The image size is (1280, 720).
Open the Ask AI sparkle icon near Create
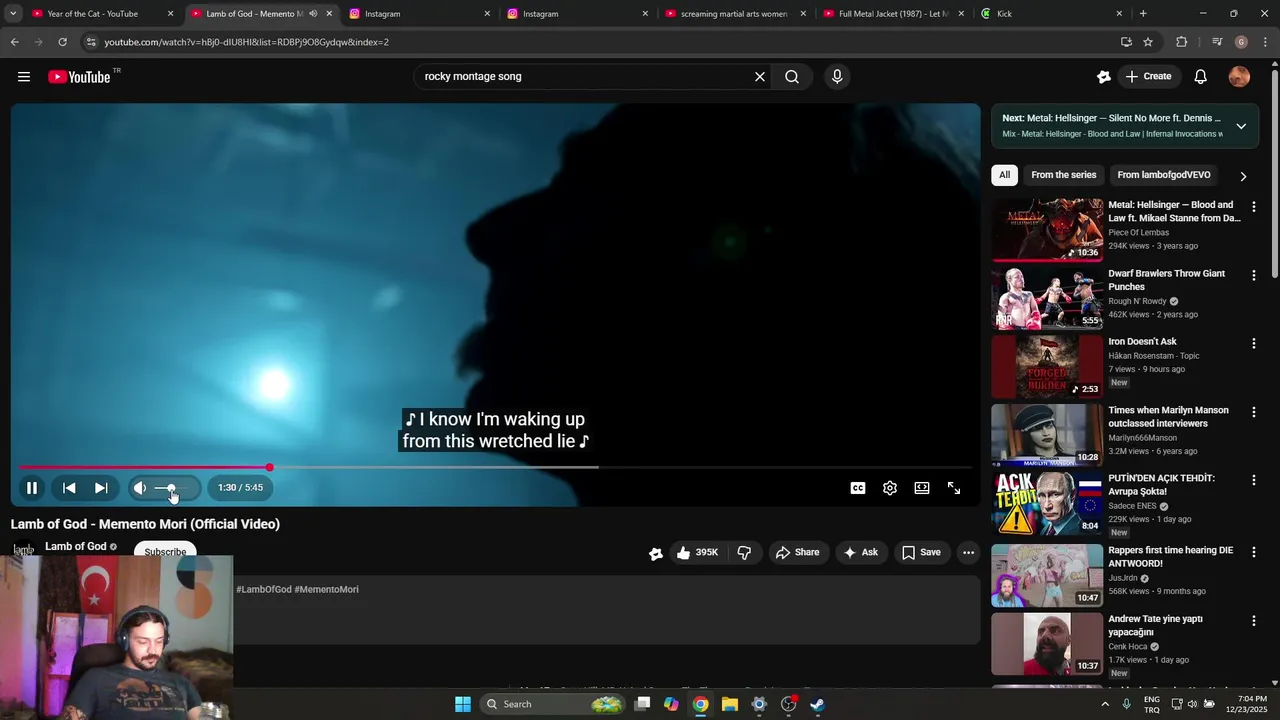click(x=1103, y=77)
